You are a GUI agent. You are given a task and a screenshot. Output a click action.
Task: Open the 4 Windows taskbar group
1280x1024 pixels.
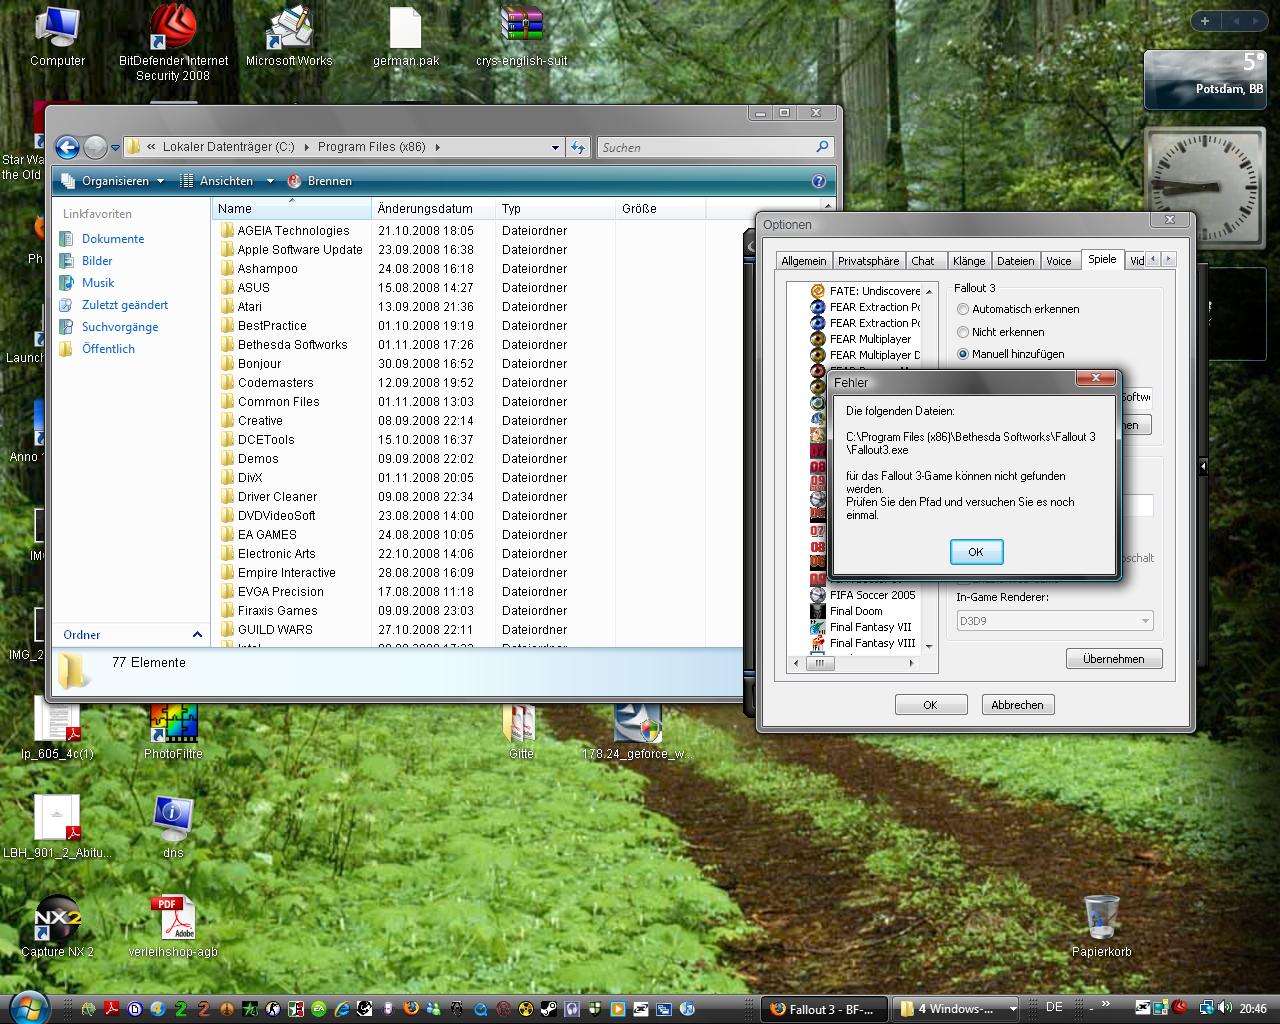tap(956, 1008)
